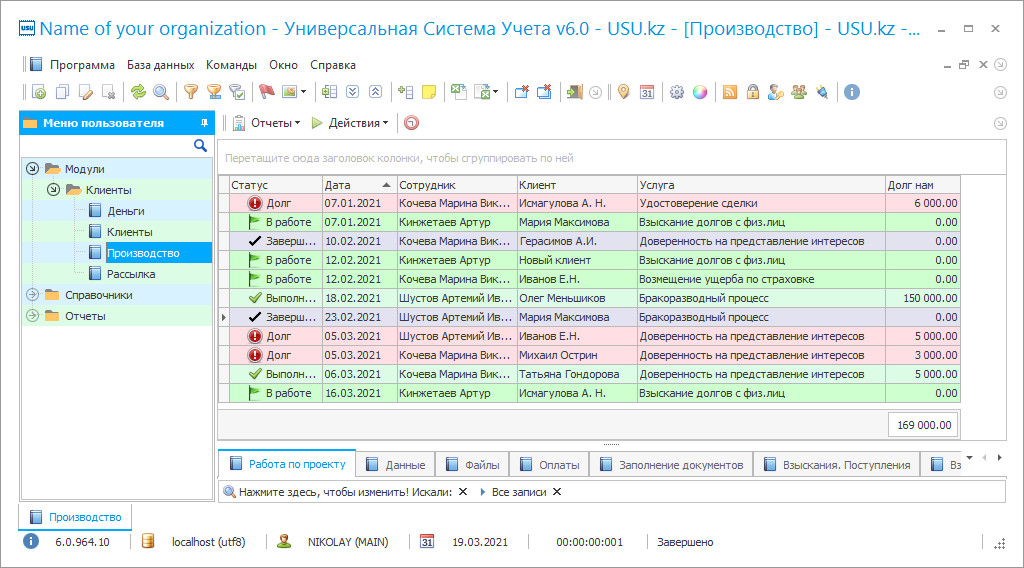Click the blue info toolbar icon

click(852, 92)
